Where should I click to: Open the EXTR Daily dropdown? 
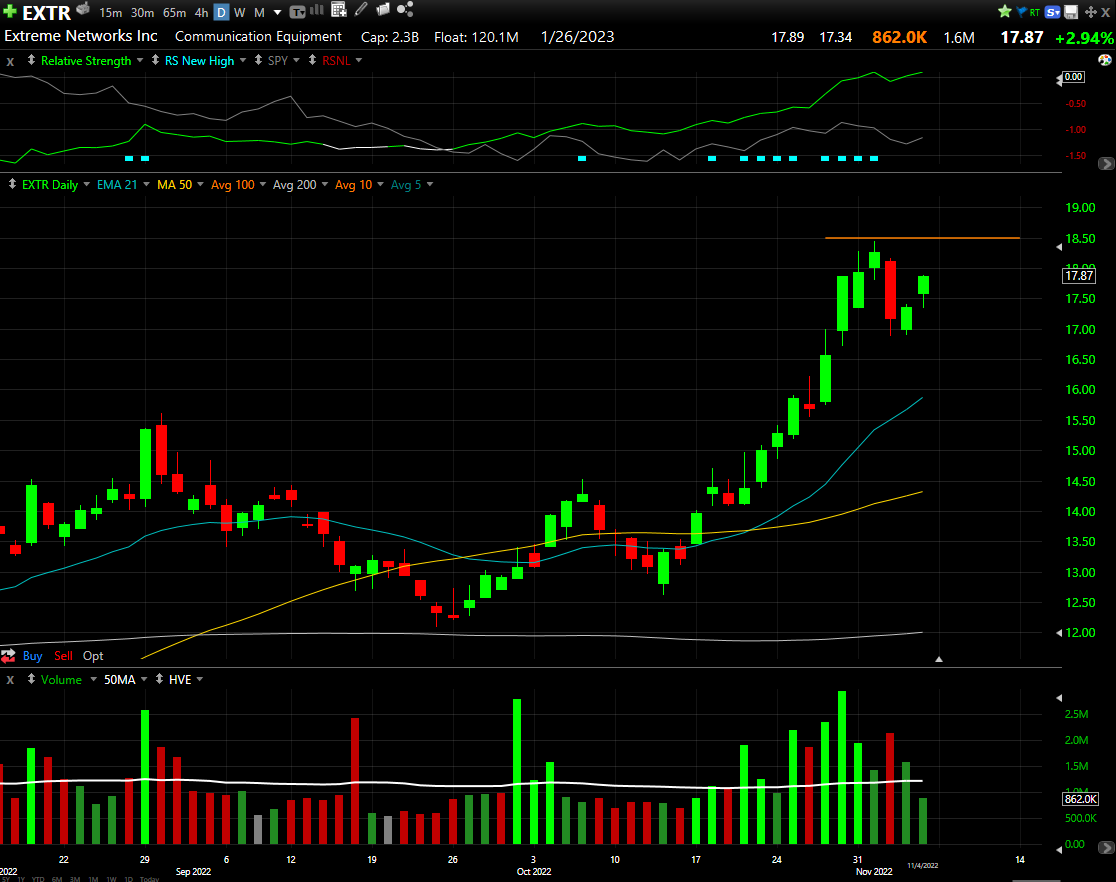point(87,184)
